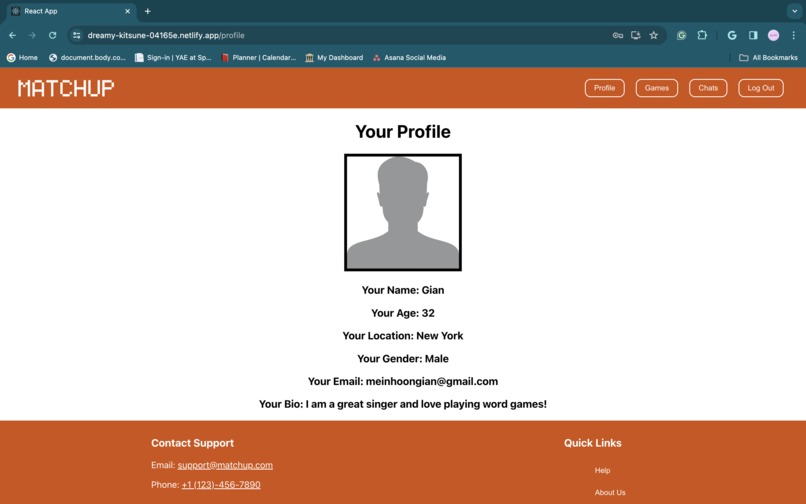Viewport: 806px width, 504px height.
Task: Click the Your Bio line
Action: point(403,404)
